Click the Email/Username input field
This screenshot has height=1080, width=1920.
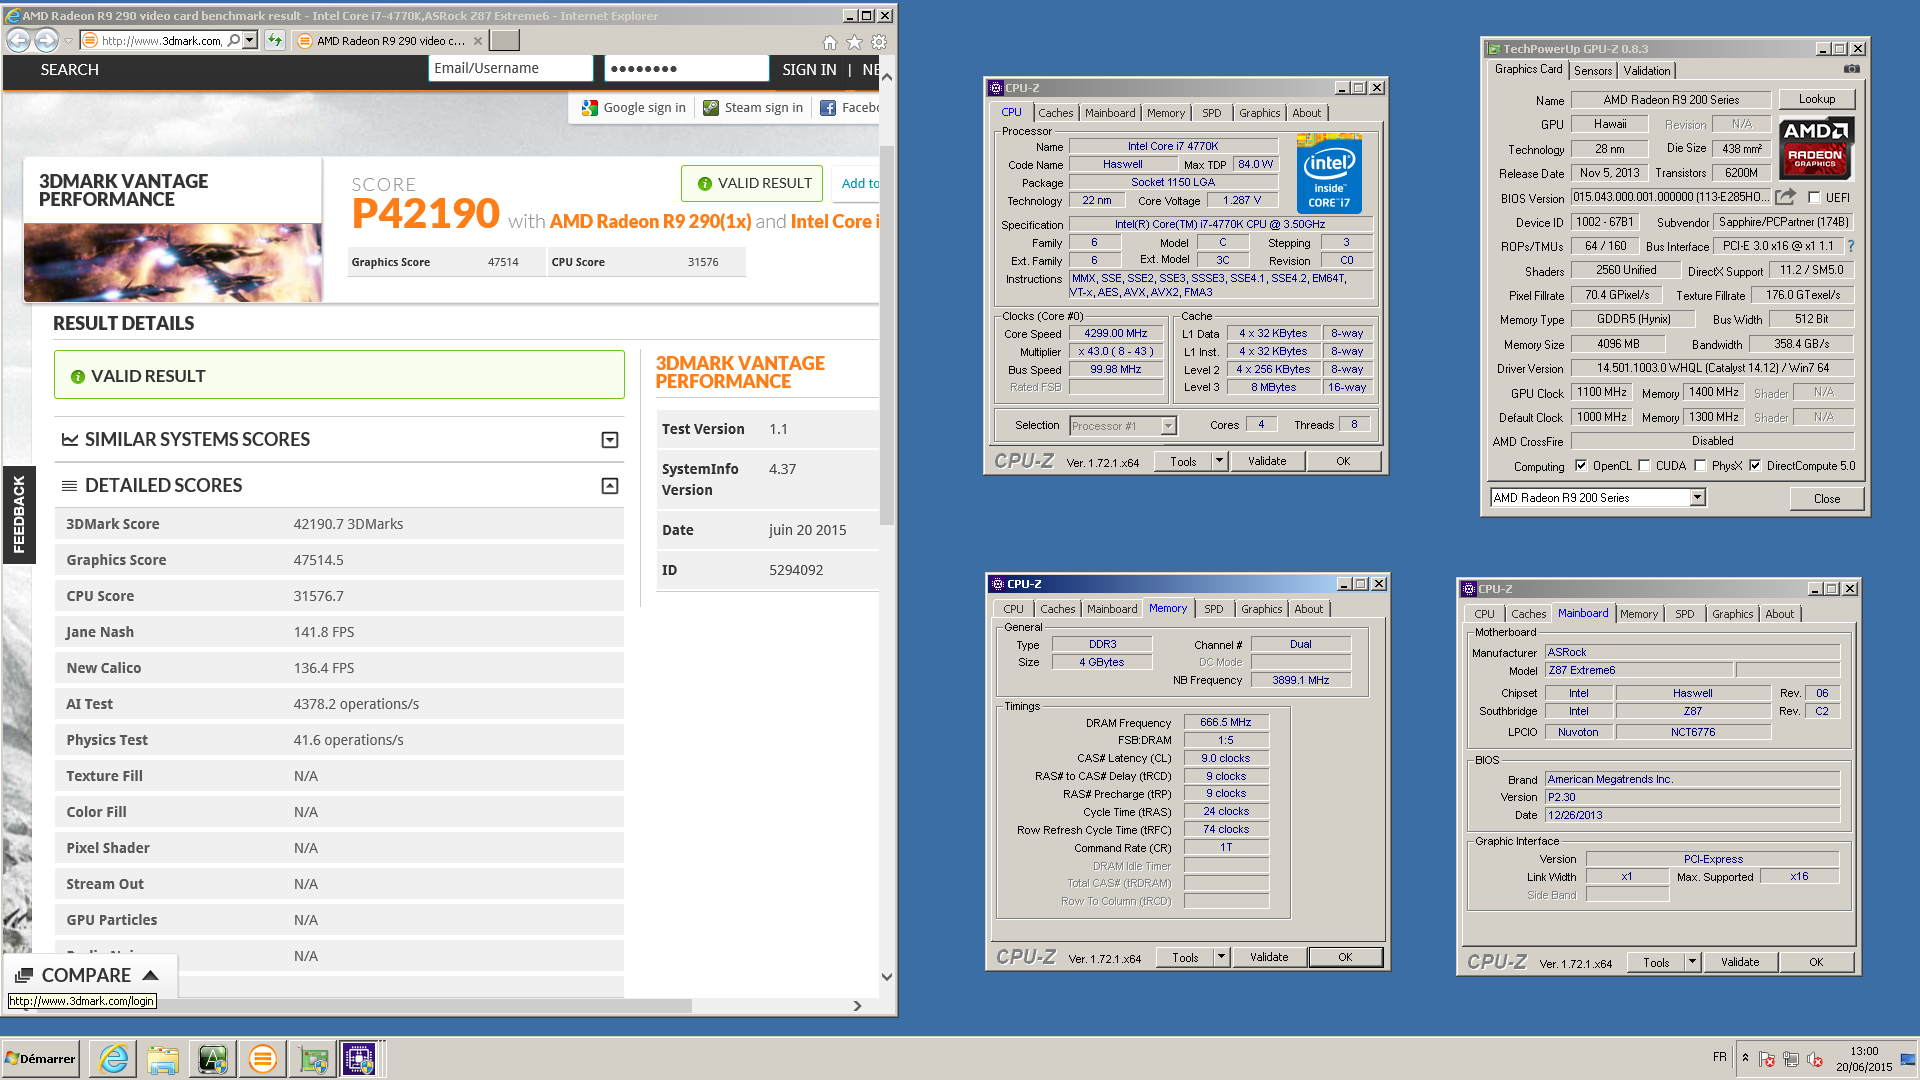tap(510, 68)
